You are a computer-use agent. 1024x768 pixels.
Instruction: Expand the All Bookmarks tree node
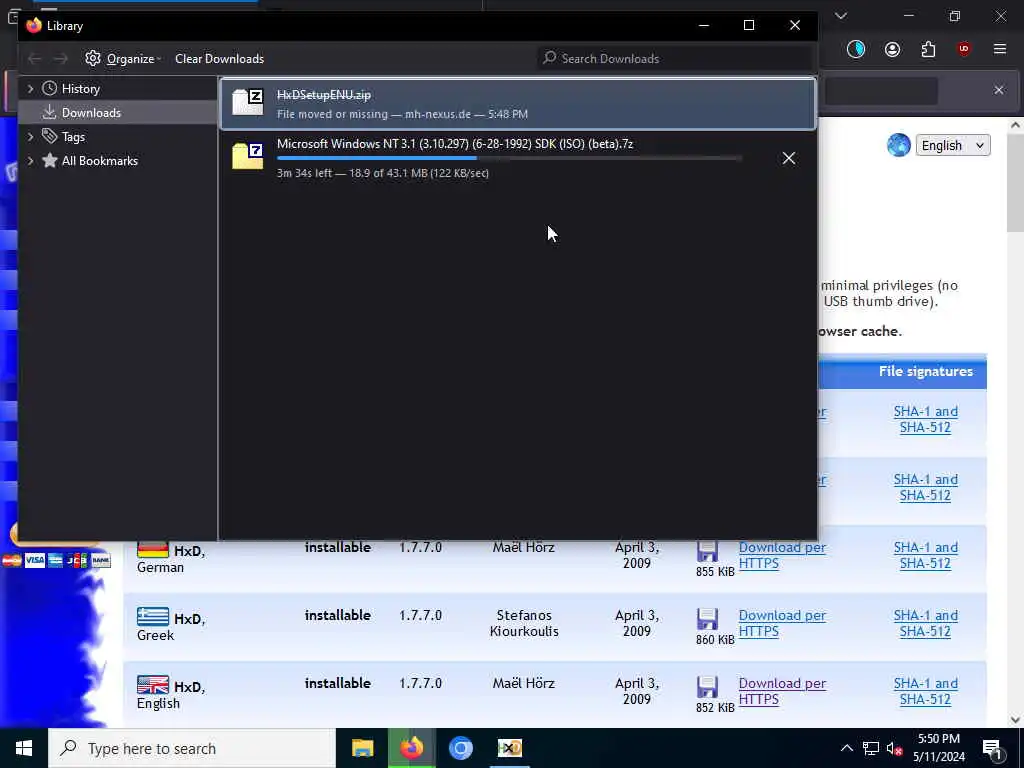click(30, 161)
